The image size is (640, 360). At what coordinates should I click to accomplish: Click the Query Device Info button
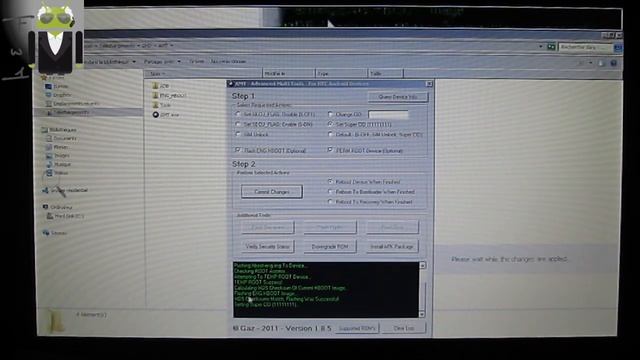398,97
